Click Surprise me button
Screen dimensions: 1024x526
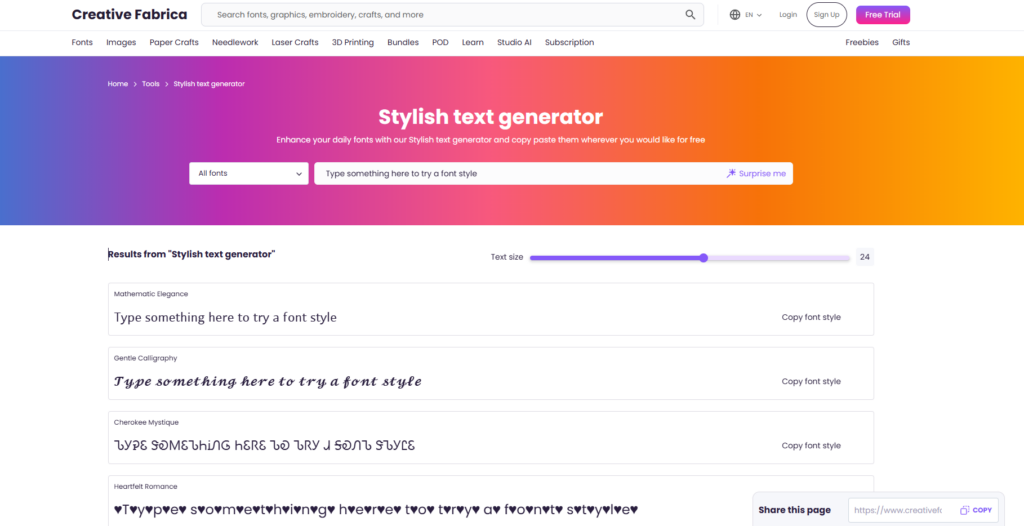[x=756, y=174]
